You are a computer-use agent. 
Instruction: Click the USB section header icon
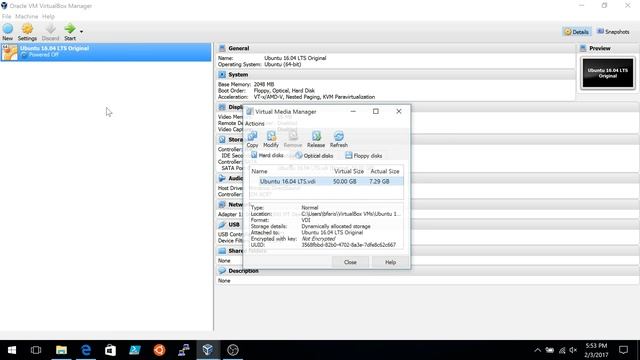coord(222,224)
